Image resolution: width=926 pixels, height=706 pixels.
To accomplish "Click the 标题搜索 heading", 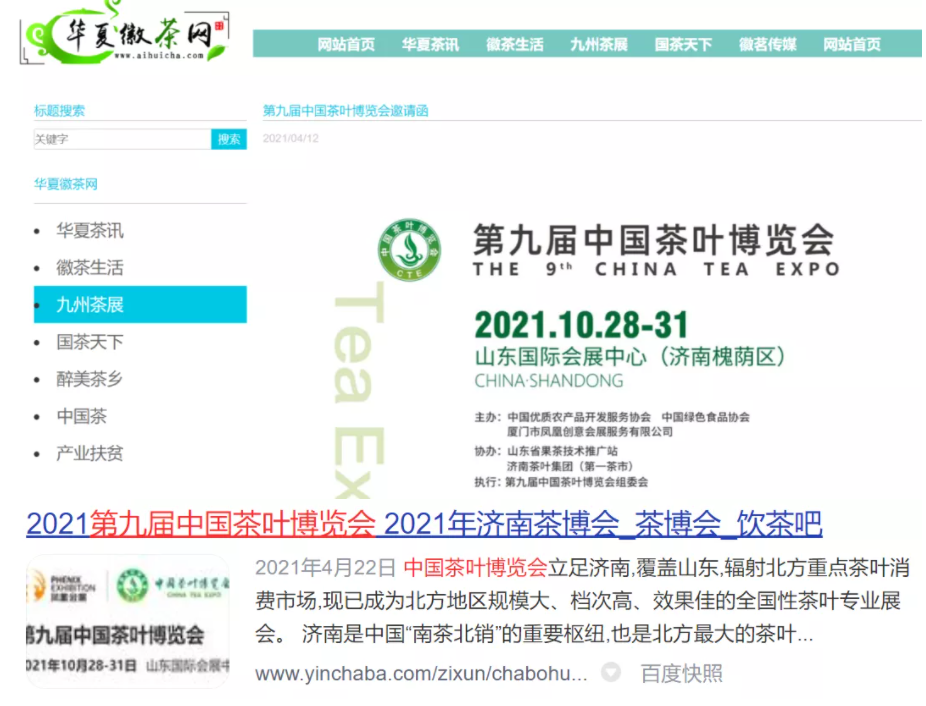I will [59, 110].
